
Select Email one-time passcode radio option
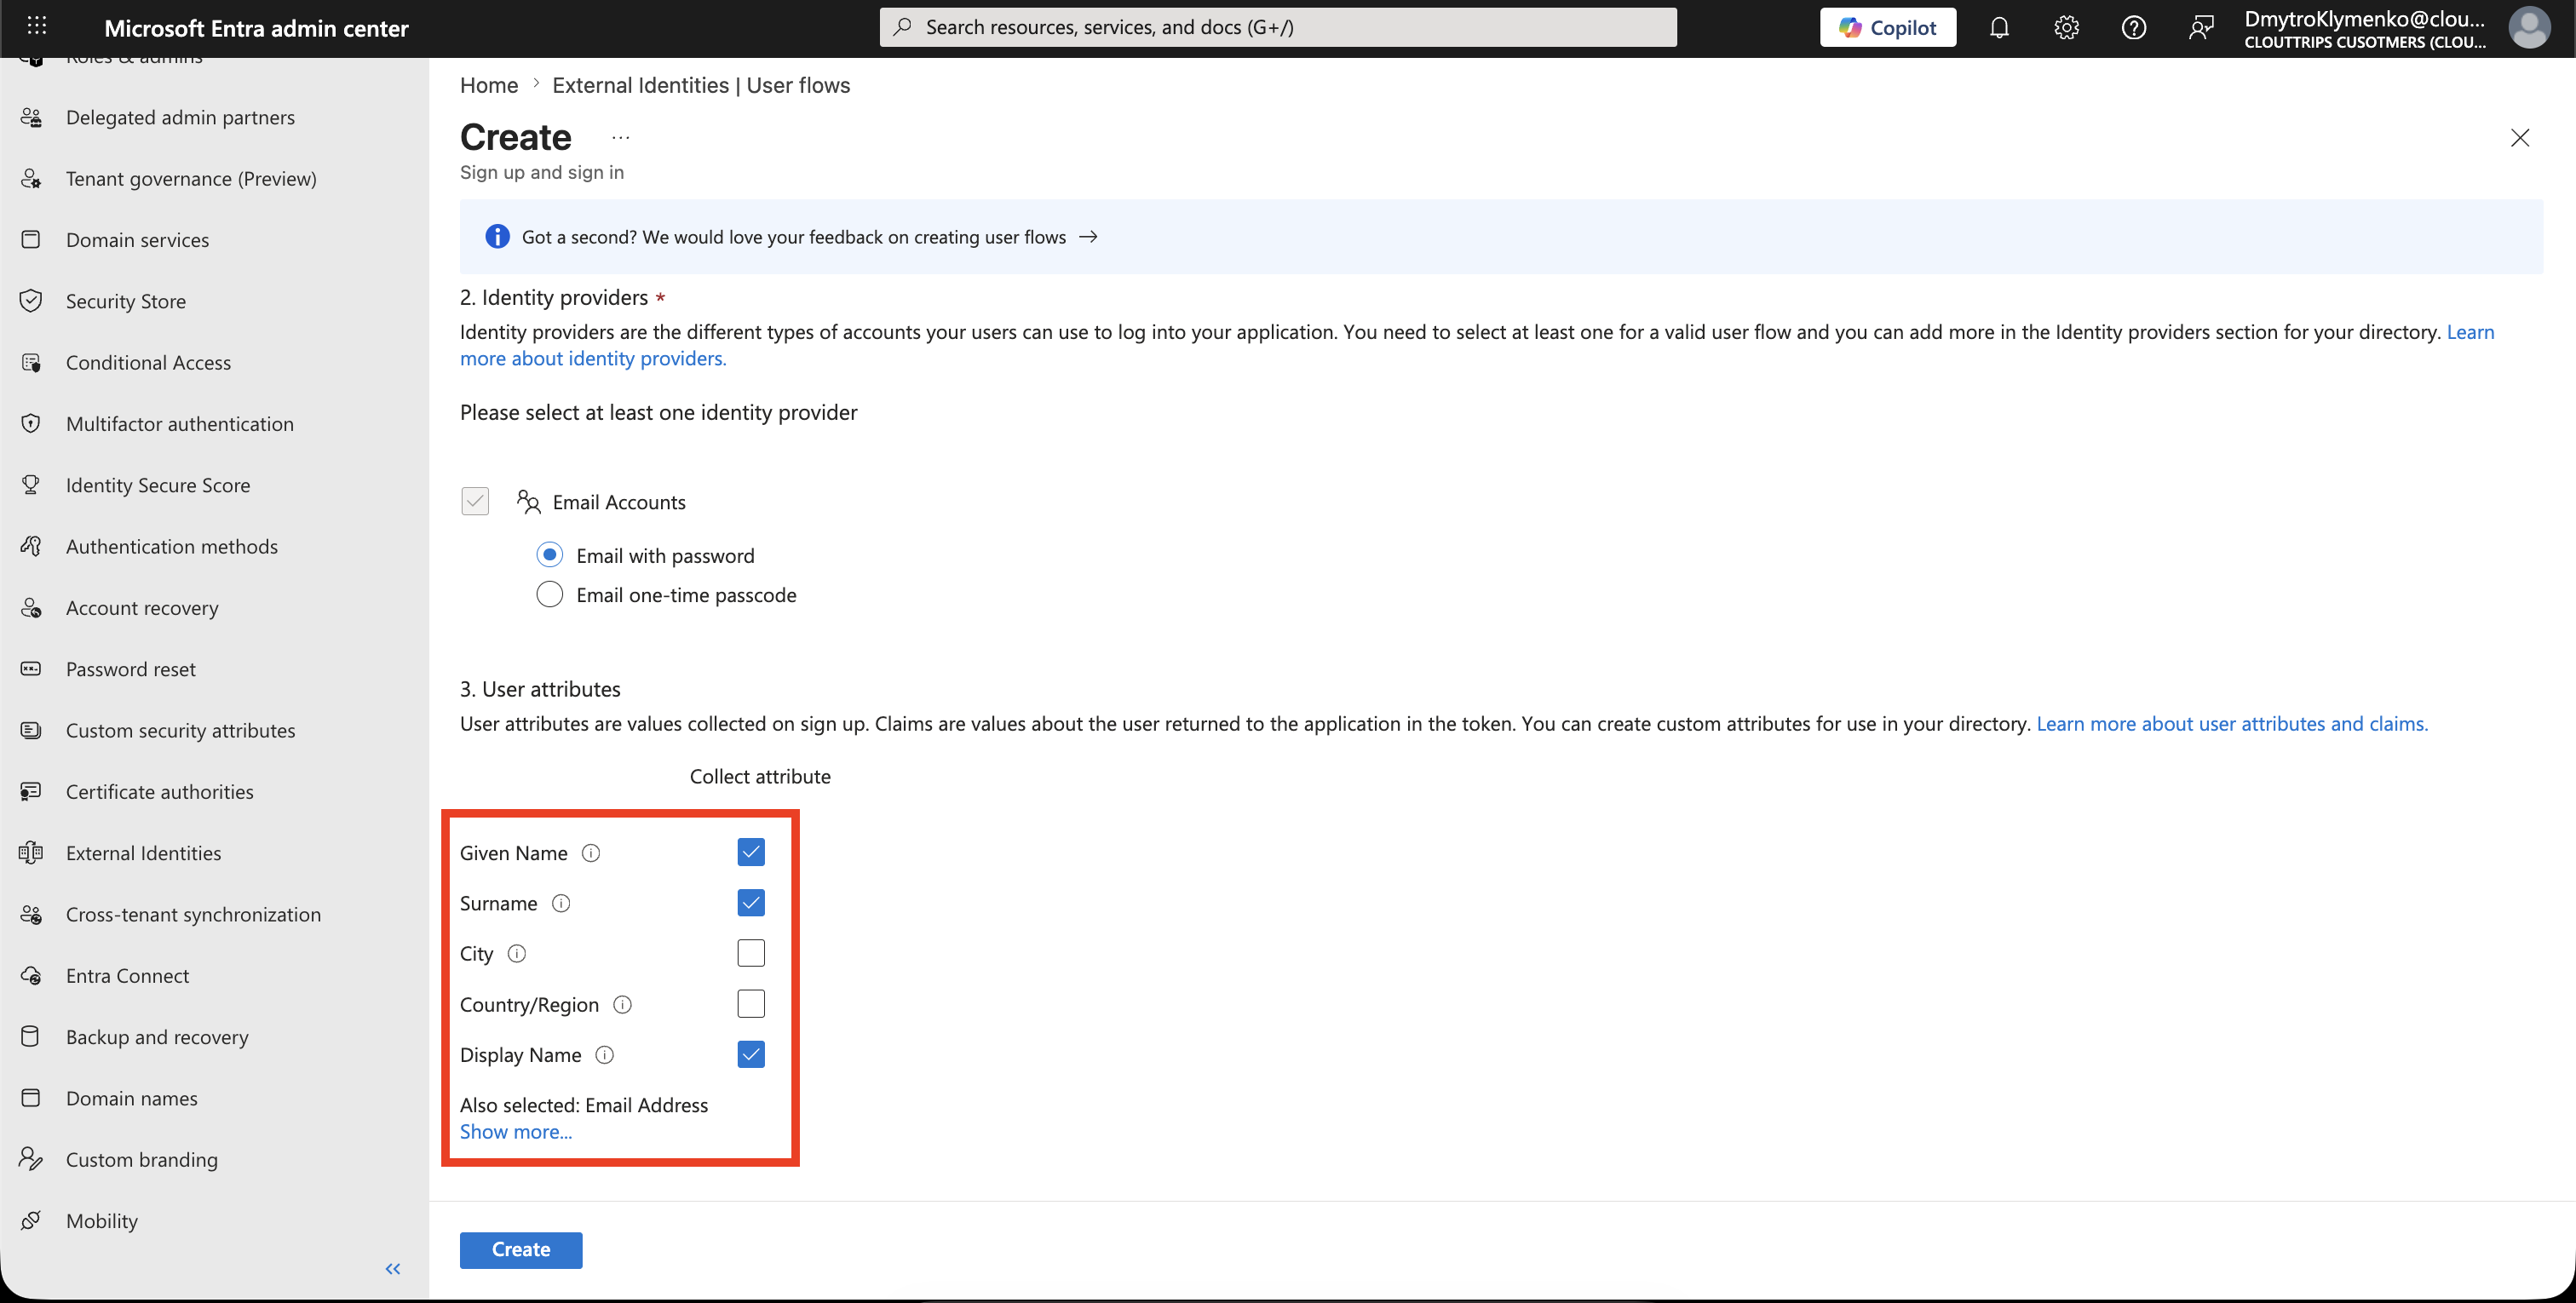click(549, 595)
